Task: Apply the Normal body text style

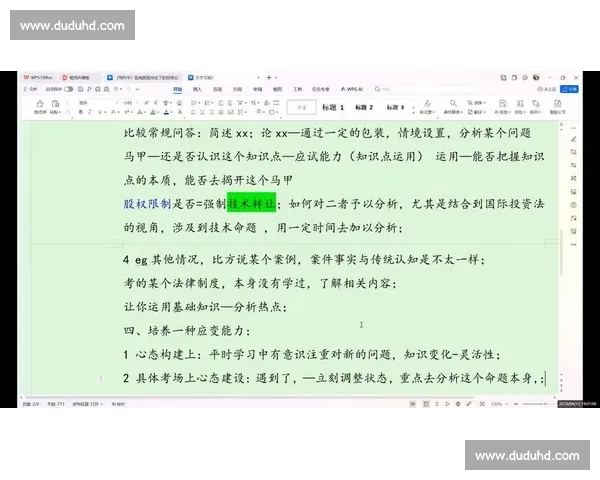Action: coord(302,108)
